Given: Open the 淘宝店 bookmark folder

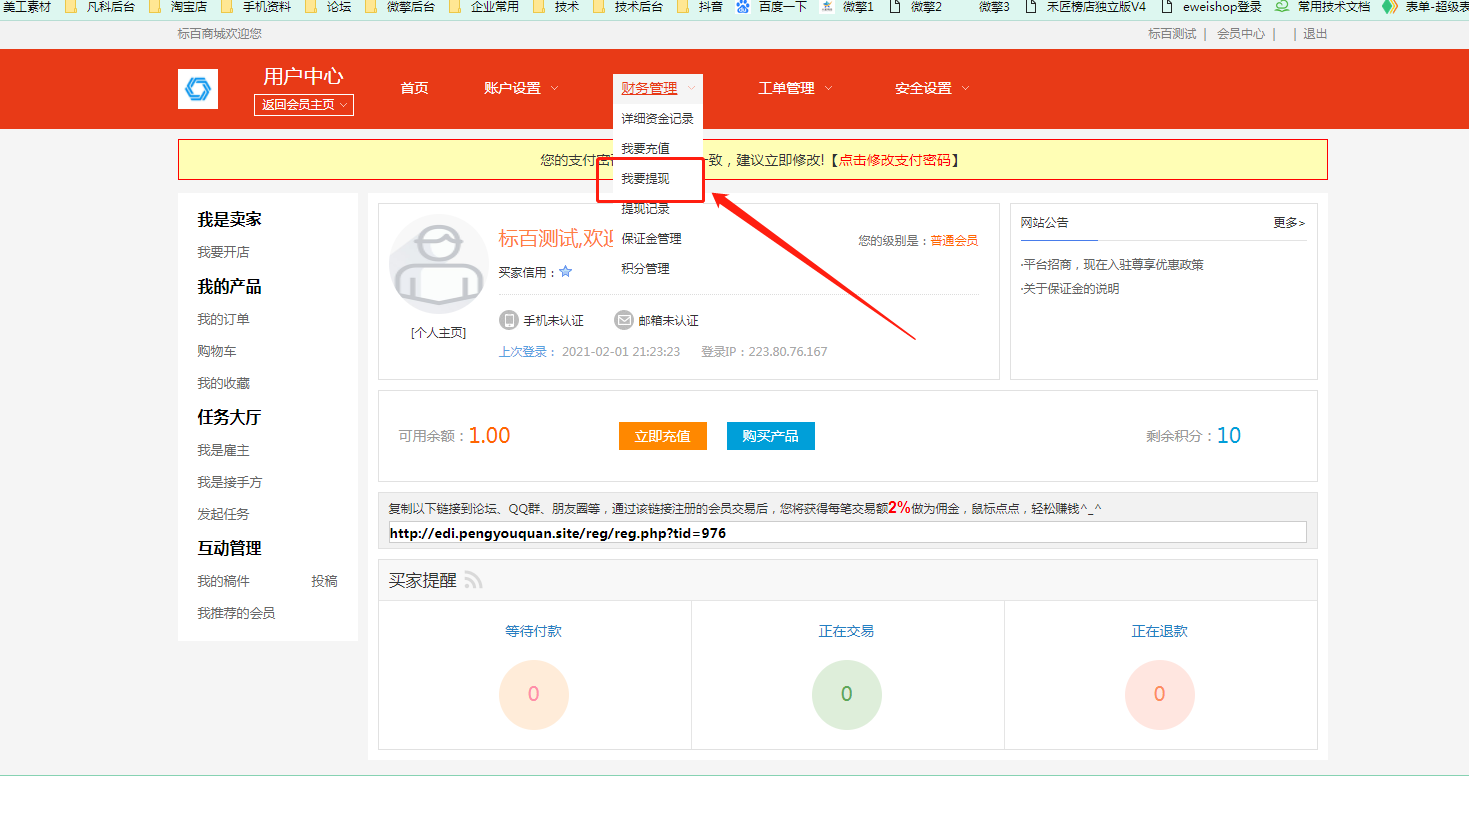Looking at the screenshot, I should [x=179, y=7].
